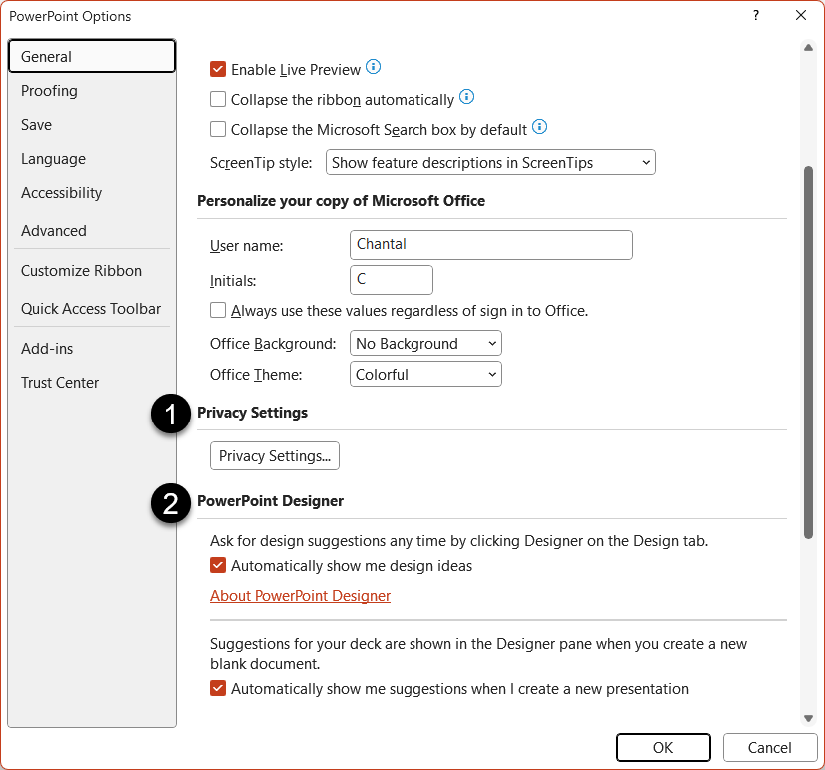825x770 pixels.
Task: Select the General category
Action: pos(92,56)
